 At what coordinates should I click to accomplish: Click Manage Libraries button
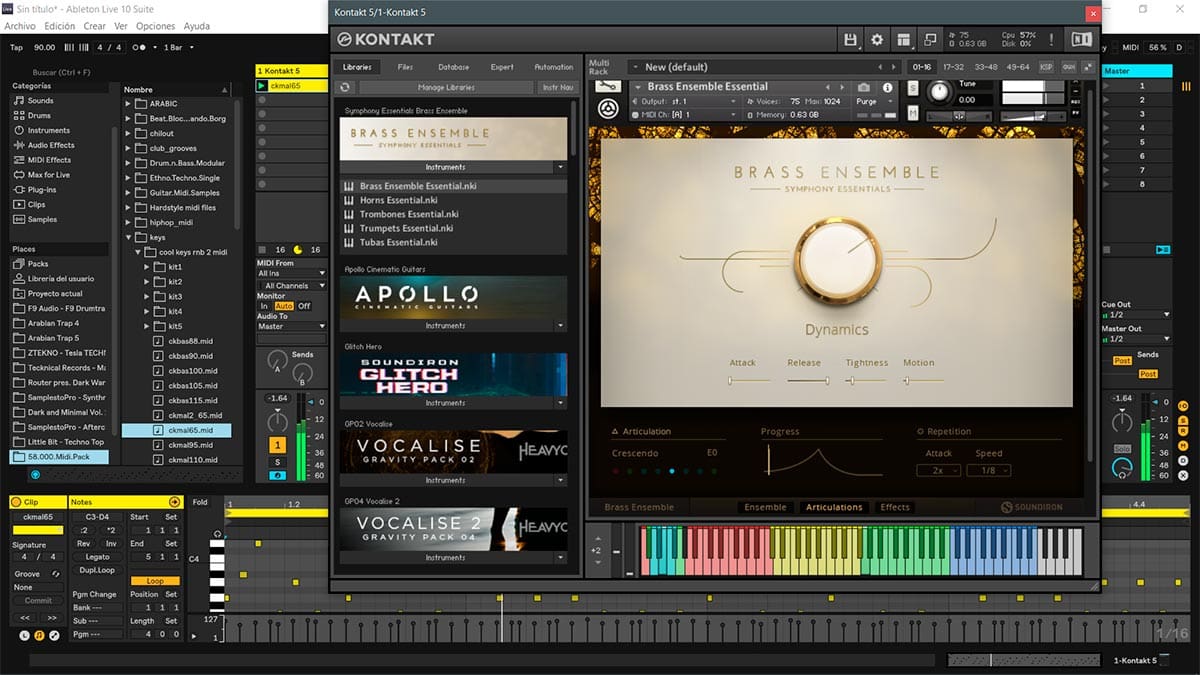coord(446,88)
